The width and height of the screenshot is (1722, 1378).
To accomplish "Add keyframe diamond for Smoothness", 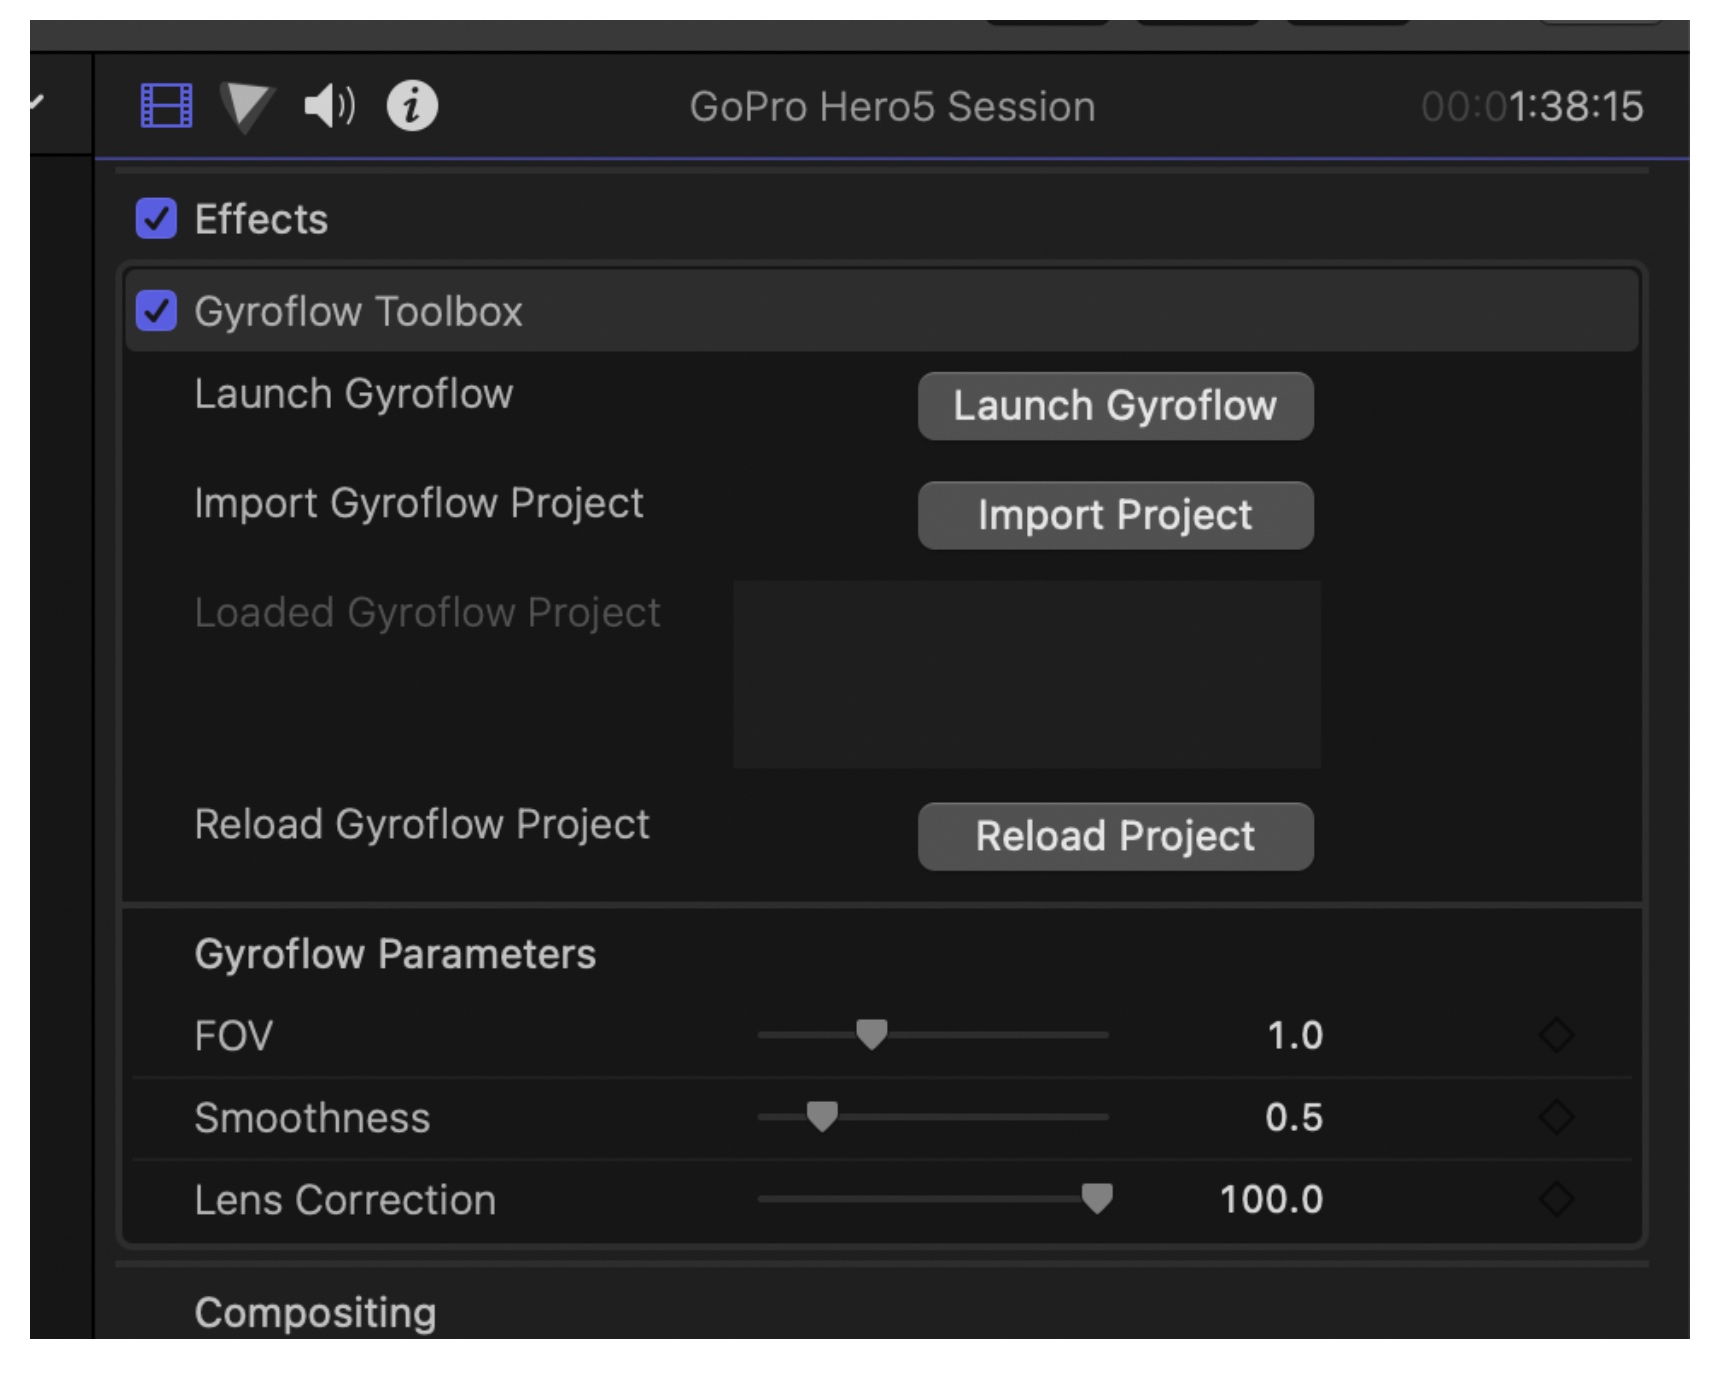I will 1556,1117.
